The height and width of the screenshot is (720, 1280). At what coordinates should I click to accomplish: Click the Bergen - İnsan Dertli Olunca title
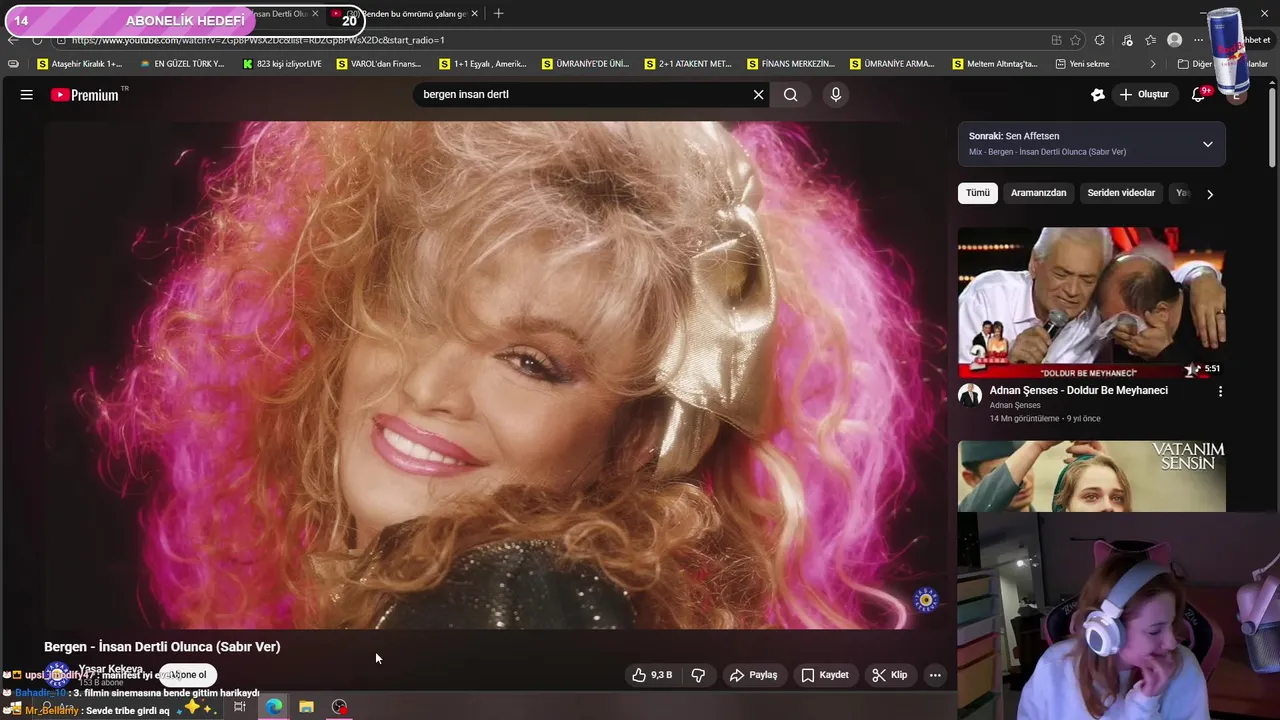pos(162,647)
